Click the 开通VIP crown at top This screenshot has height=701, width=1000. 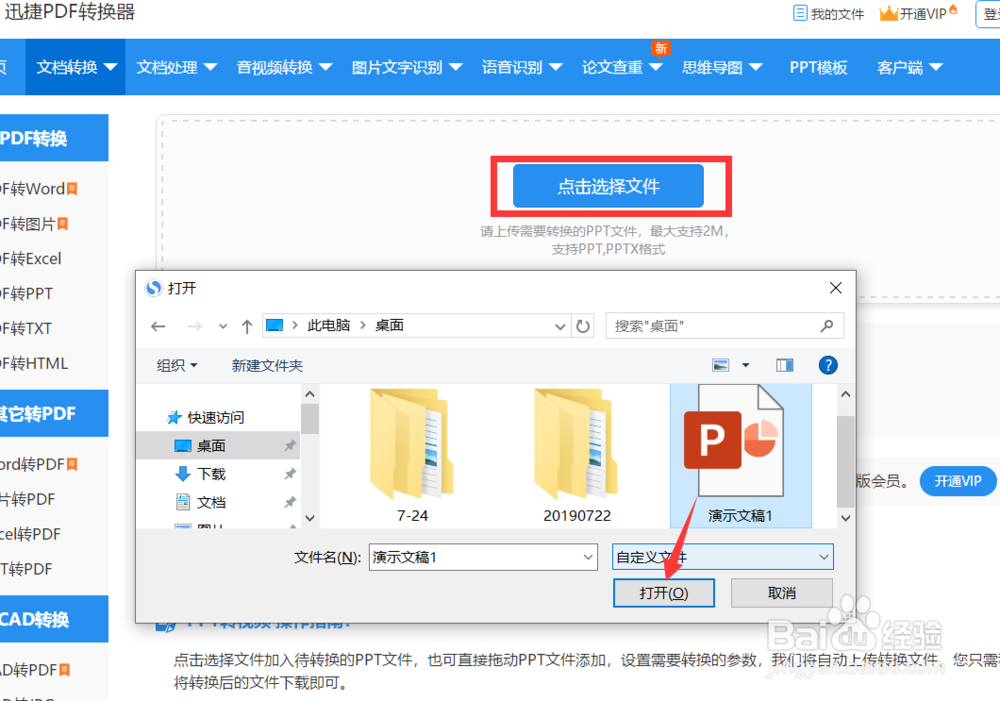[x=888, y=13]
